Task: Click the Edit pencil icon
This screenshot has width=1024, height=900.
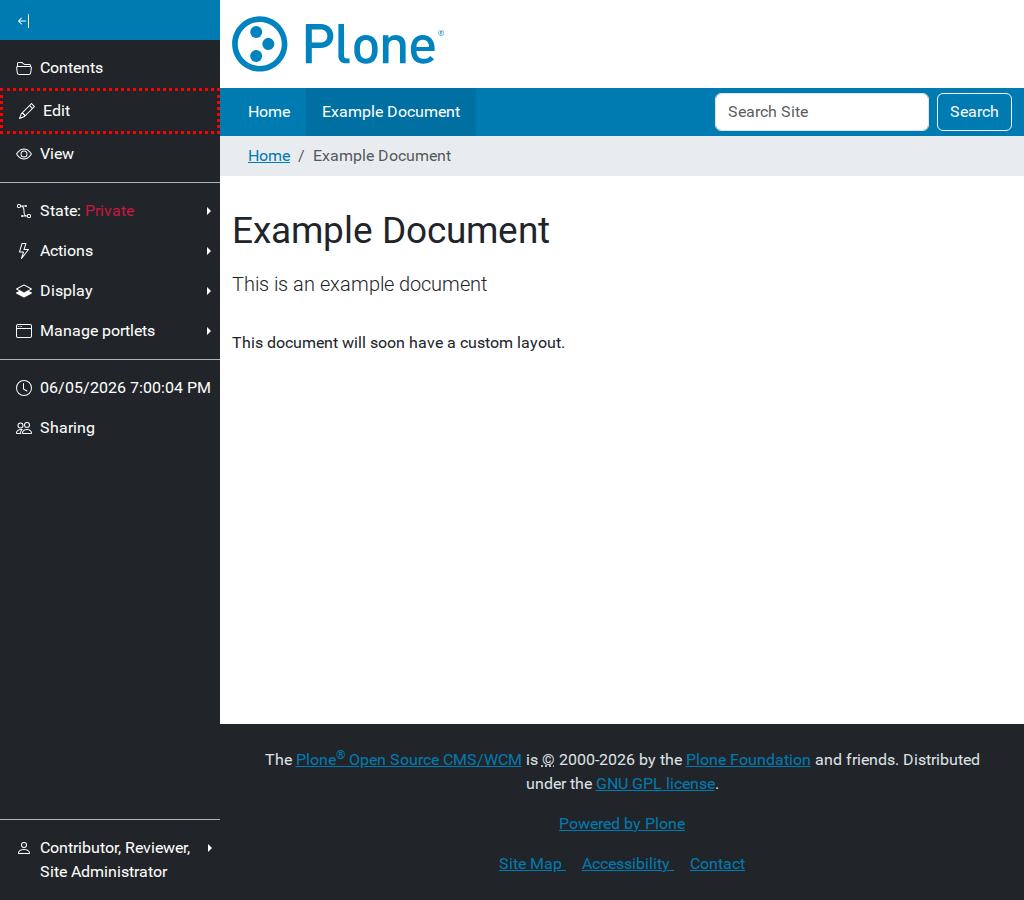Action: (27, 111)
